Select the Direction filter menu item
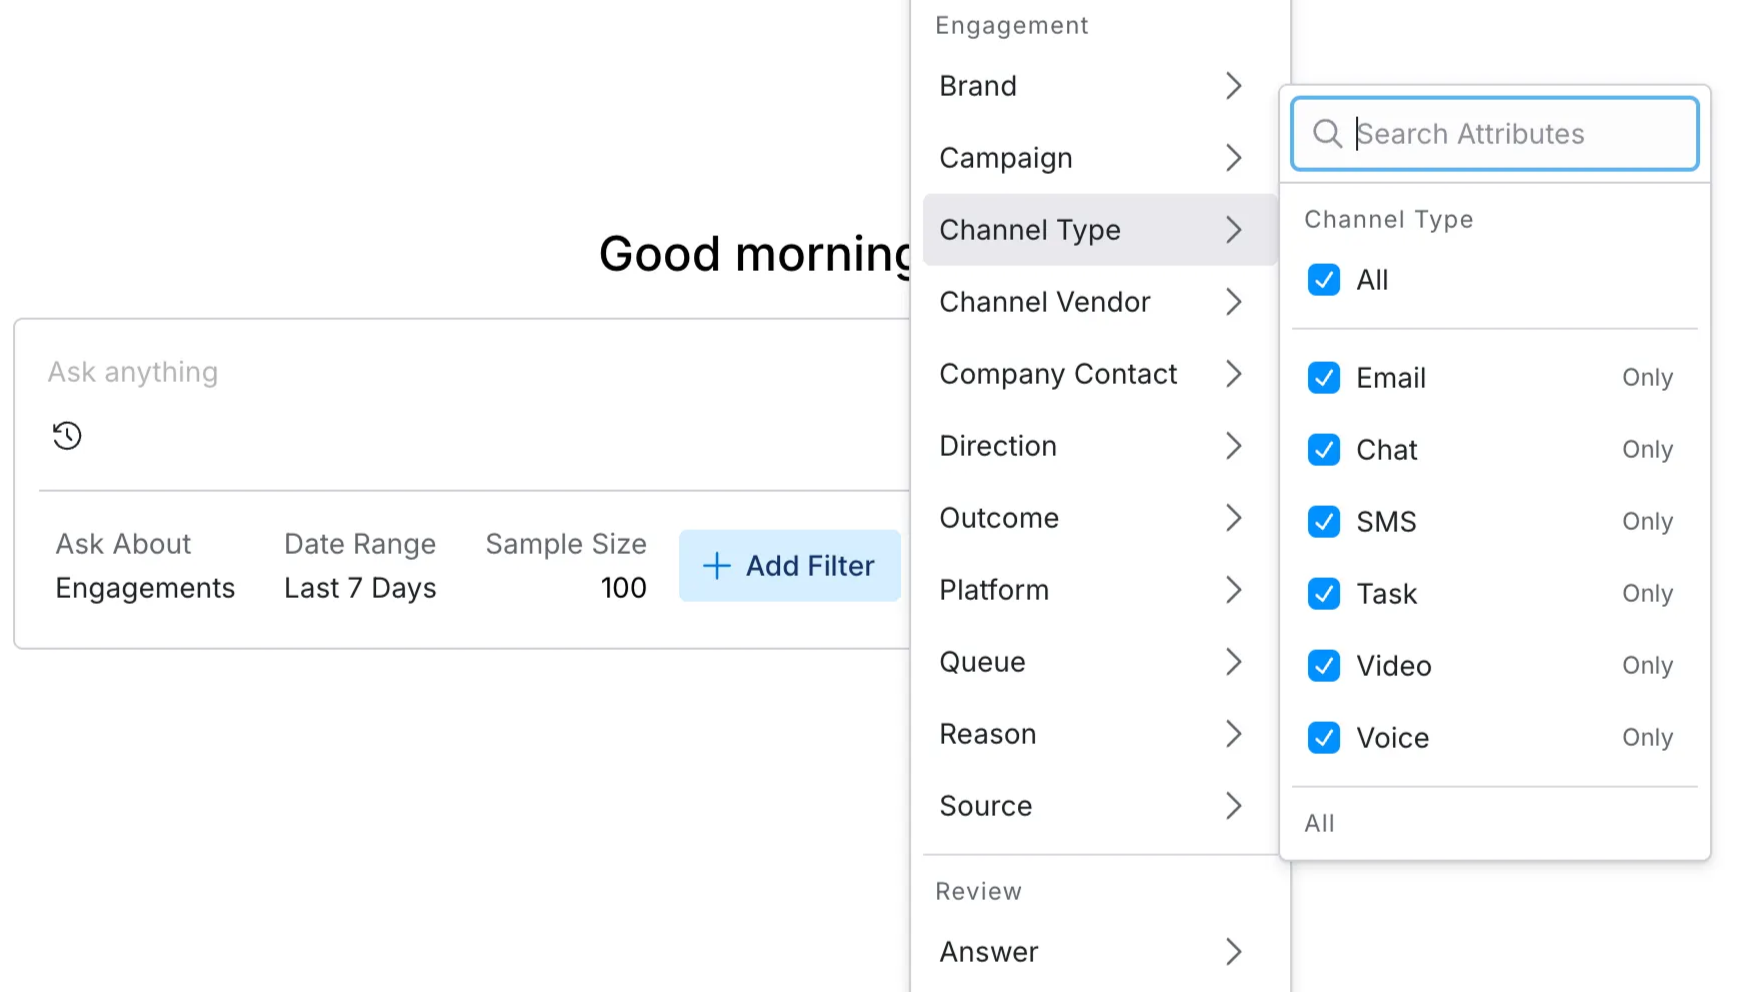This screenshot has height=992, width=1741. coord(998,446)
